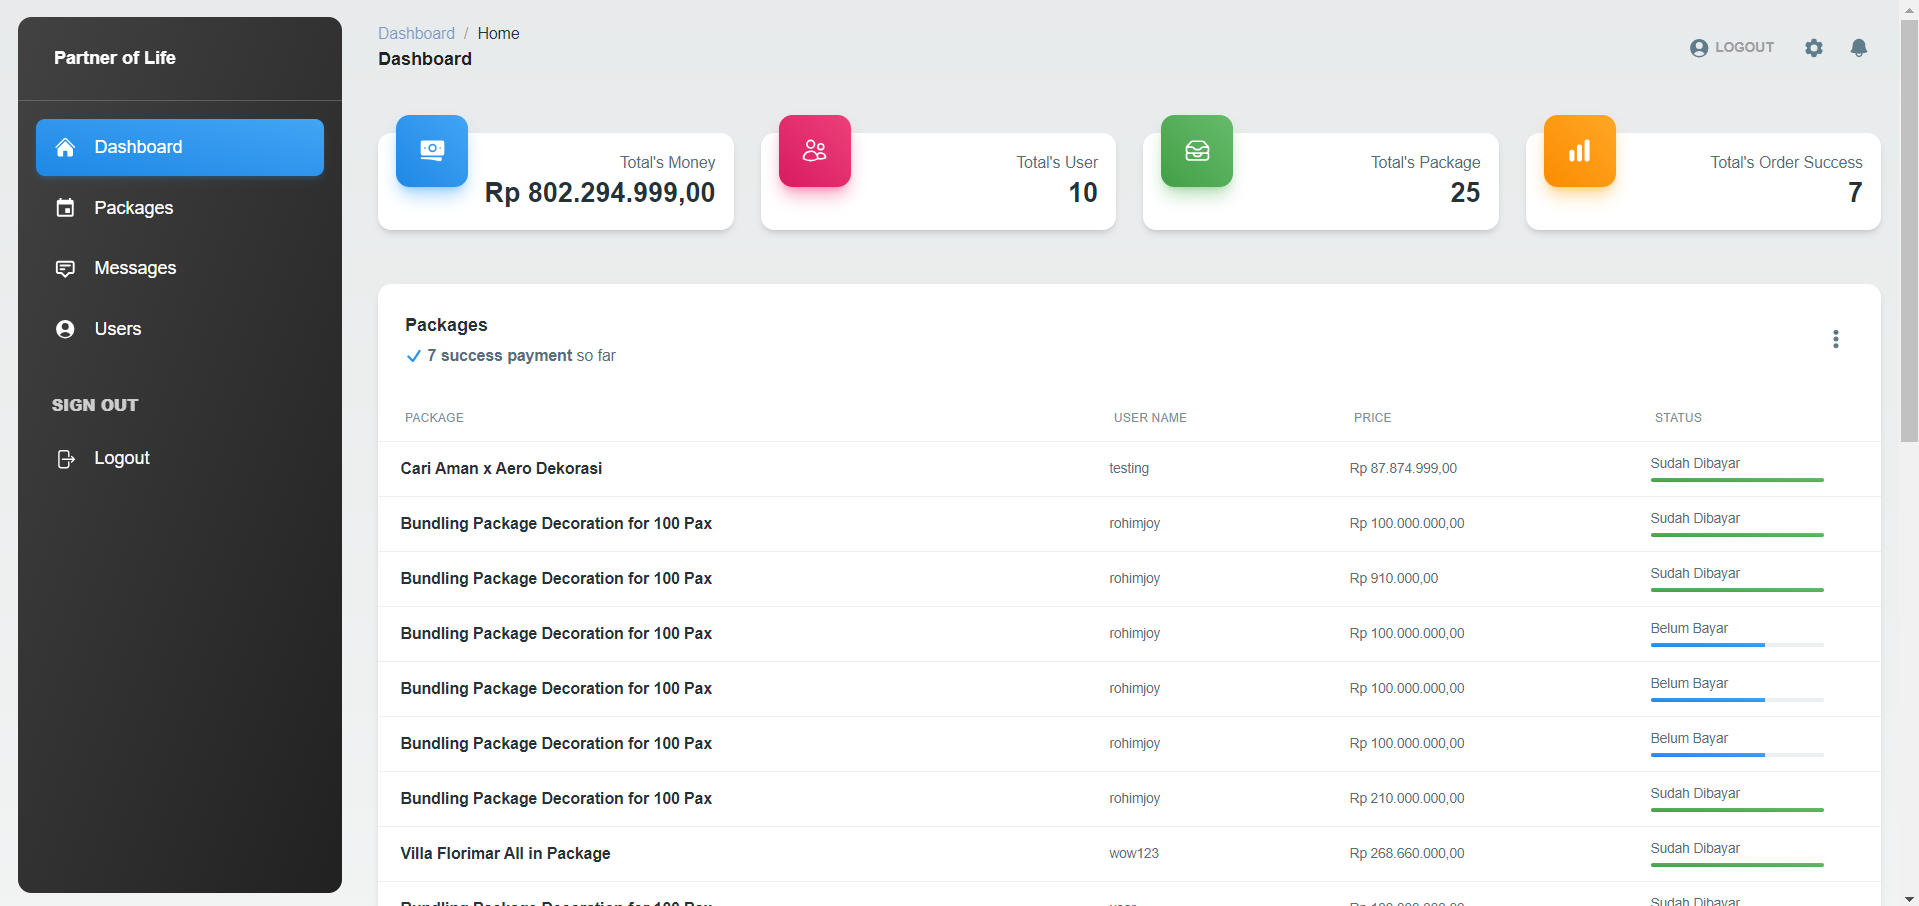
Task: Click the STATUS column header
Action: coord(1678,418)
